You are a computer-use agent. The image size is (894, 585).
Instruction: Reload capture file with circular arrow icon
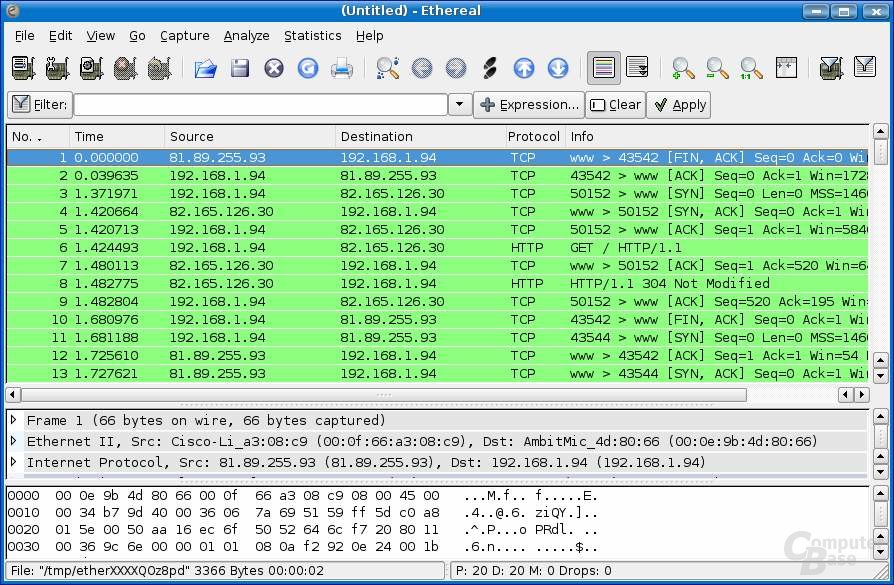tap(308, 68)
